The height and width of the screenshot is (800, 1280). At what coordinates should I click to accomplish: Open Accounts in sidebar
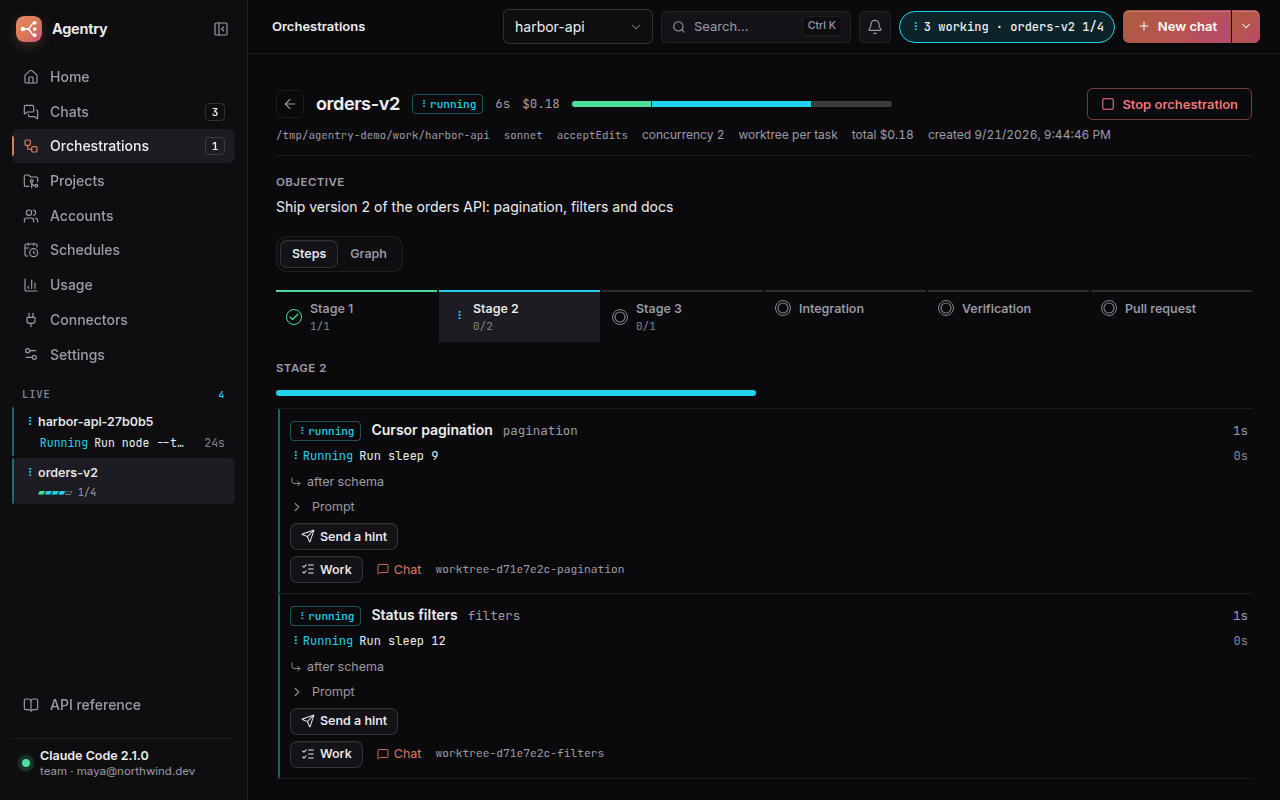pyautogui.click(x=124, y=216)
